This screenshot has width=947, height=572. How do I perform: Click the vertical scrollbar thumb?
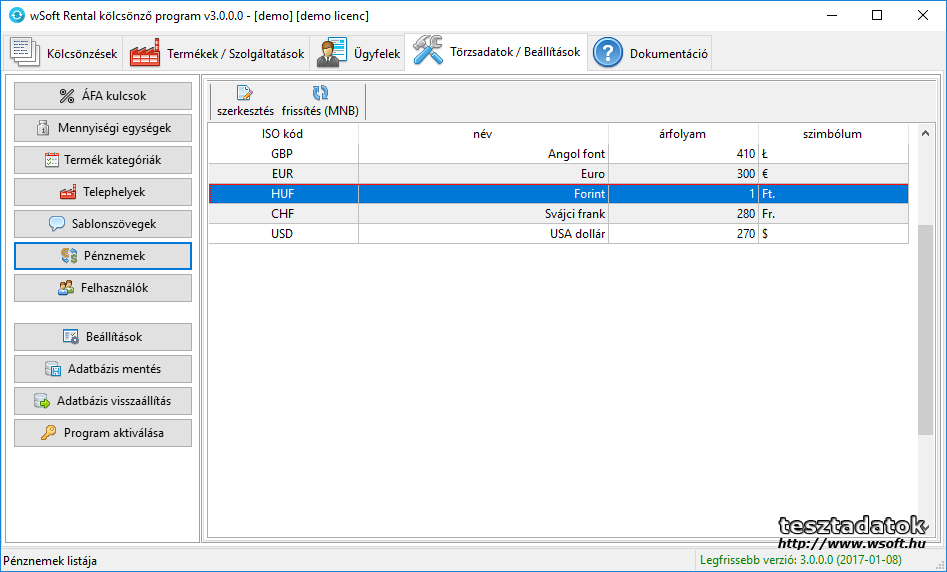(925, 330)
